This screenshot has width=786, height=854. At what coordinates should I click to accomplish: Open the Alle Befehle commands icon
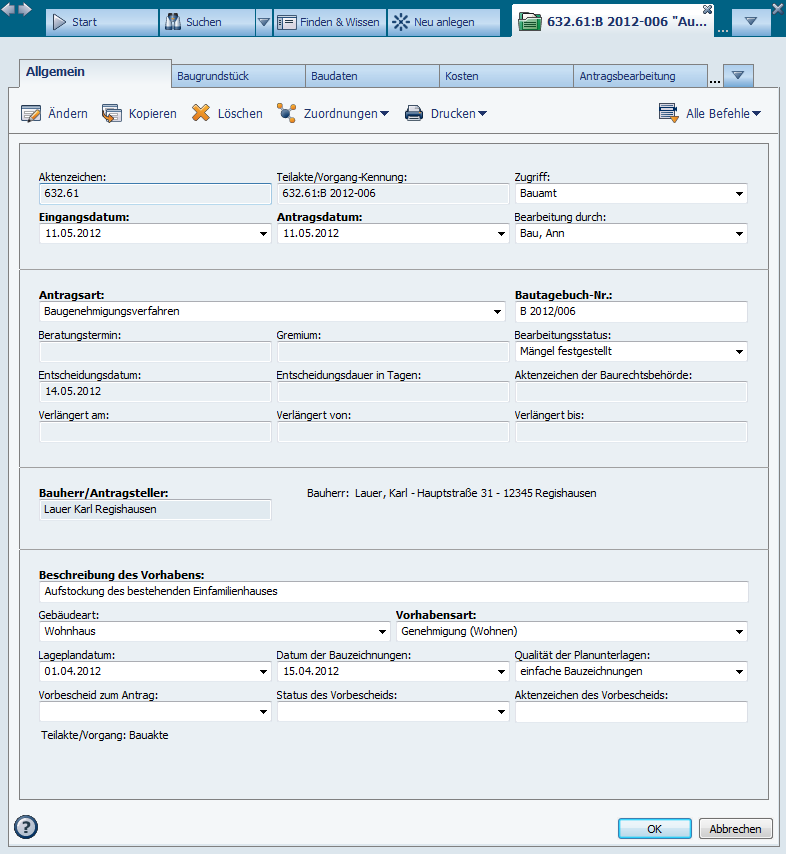point(669,113)
